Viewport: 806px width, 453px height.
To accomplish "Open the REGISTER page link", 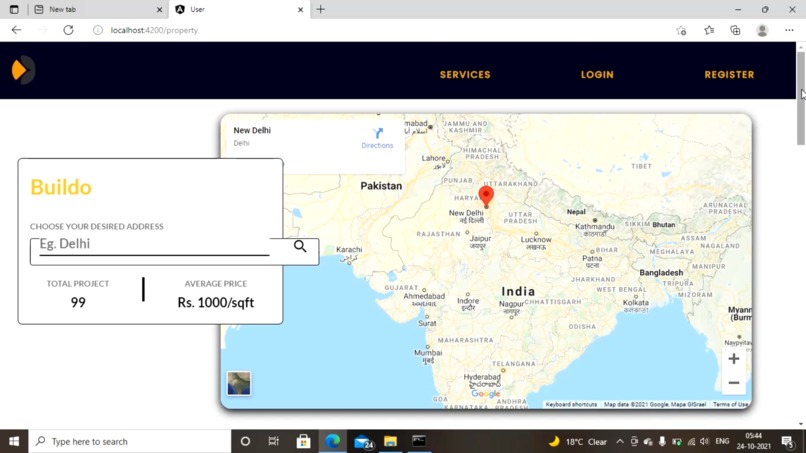I will point(729,75).
